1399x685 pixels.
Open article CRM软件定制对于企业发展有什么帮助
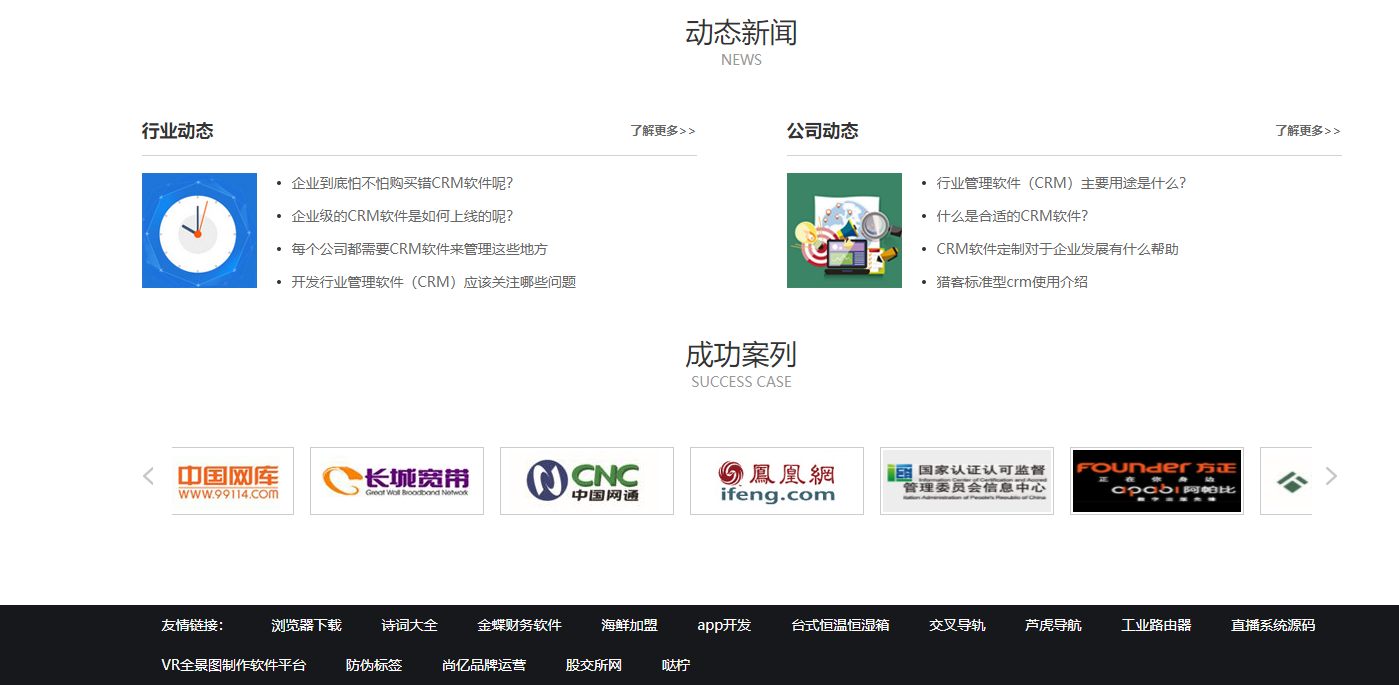tap(1057, 249)
